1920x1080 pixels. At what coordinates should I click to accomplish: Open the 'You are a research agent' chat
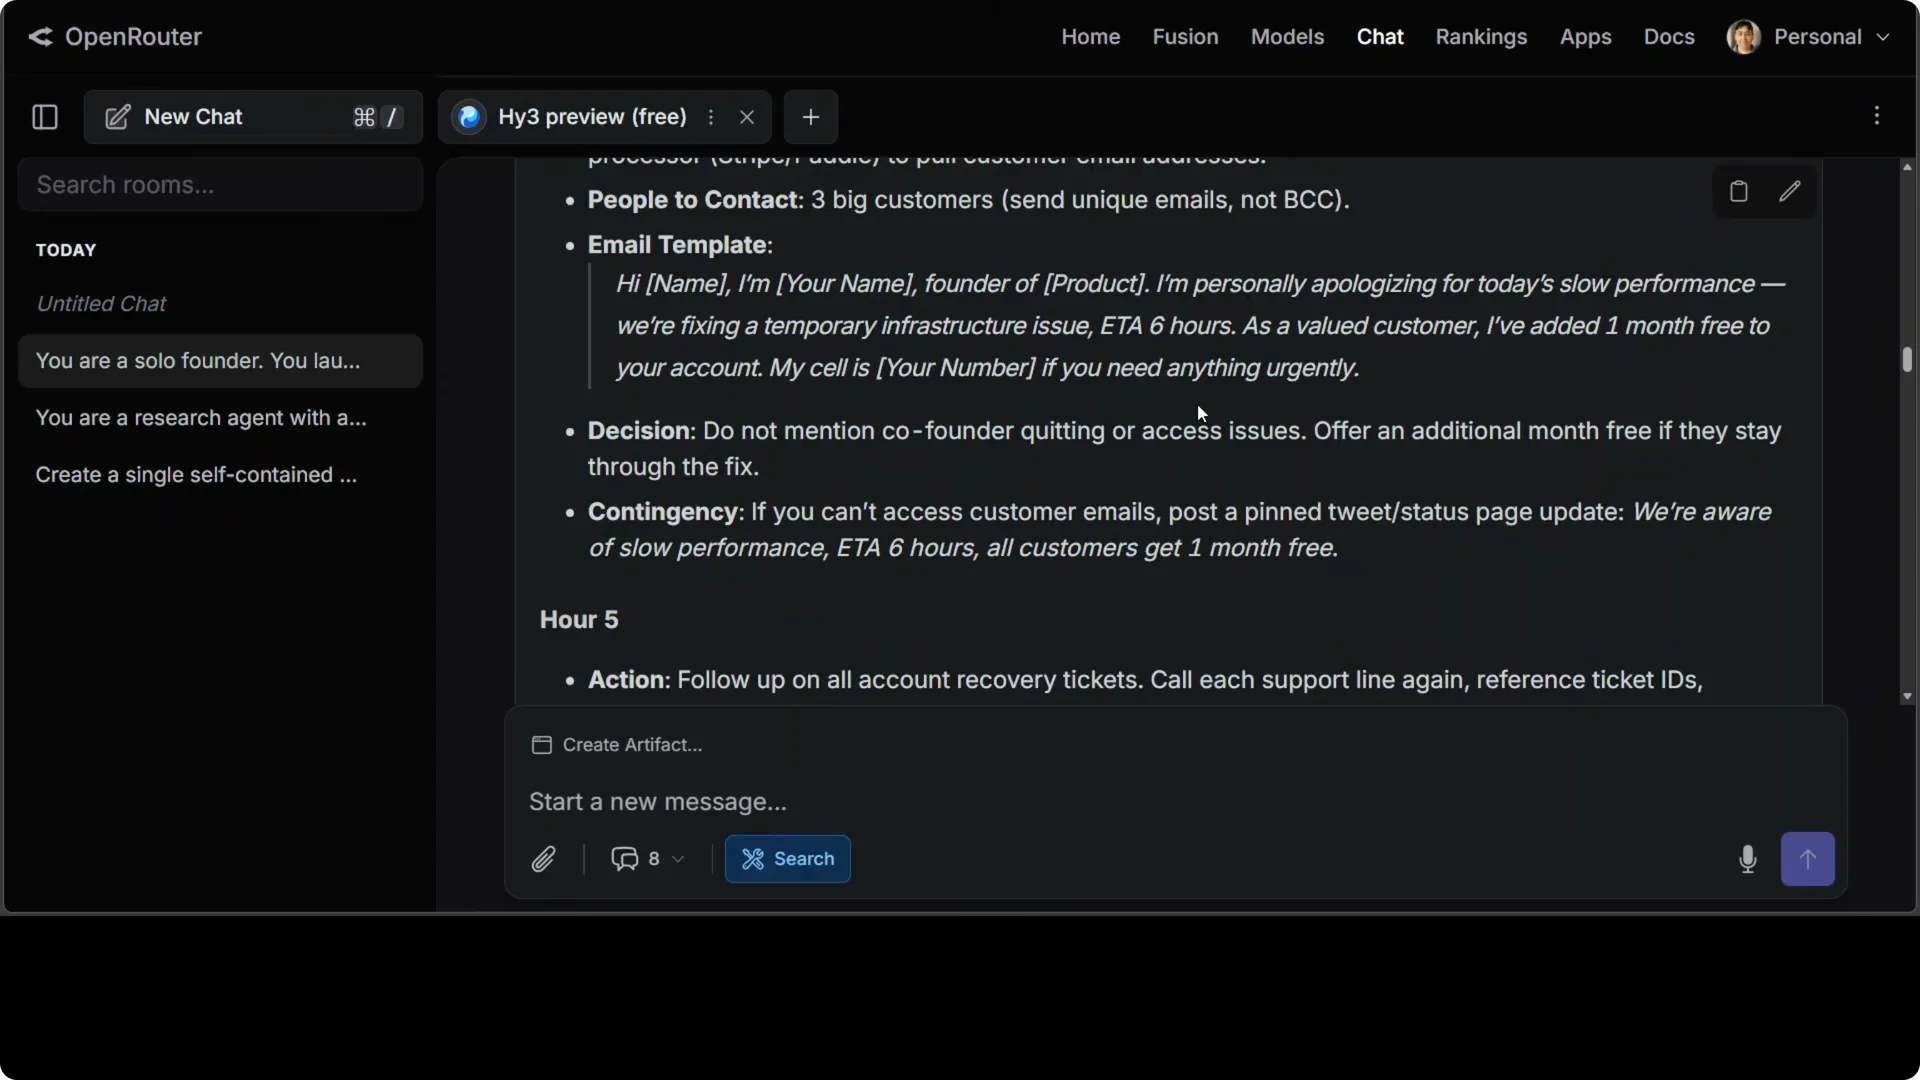point(220,418)
